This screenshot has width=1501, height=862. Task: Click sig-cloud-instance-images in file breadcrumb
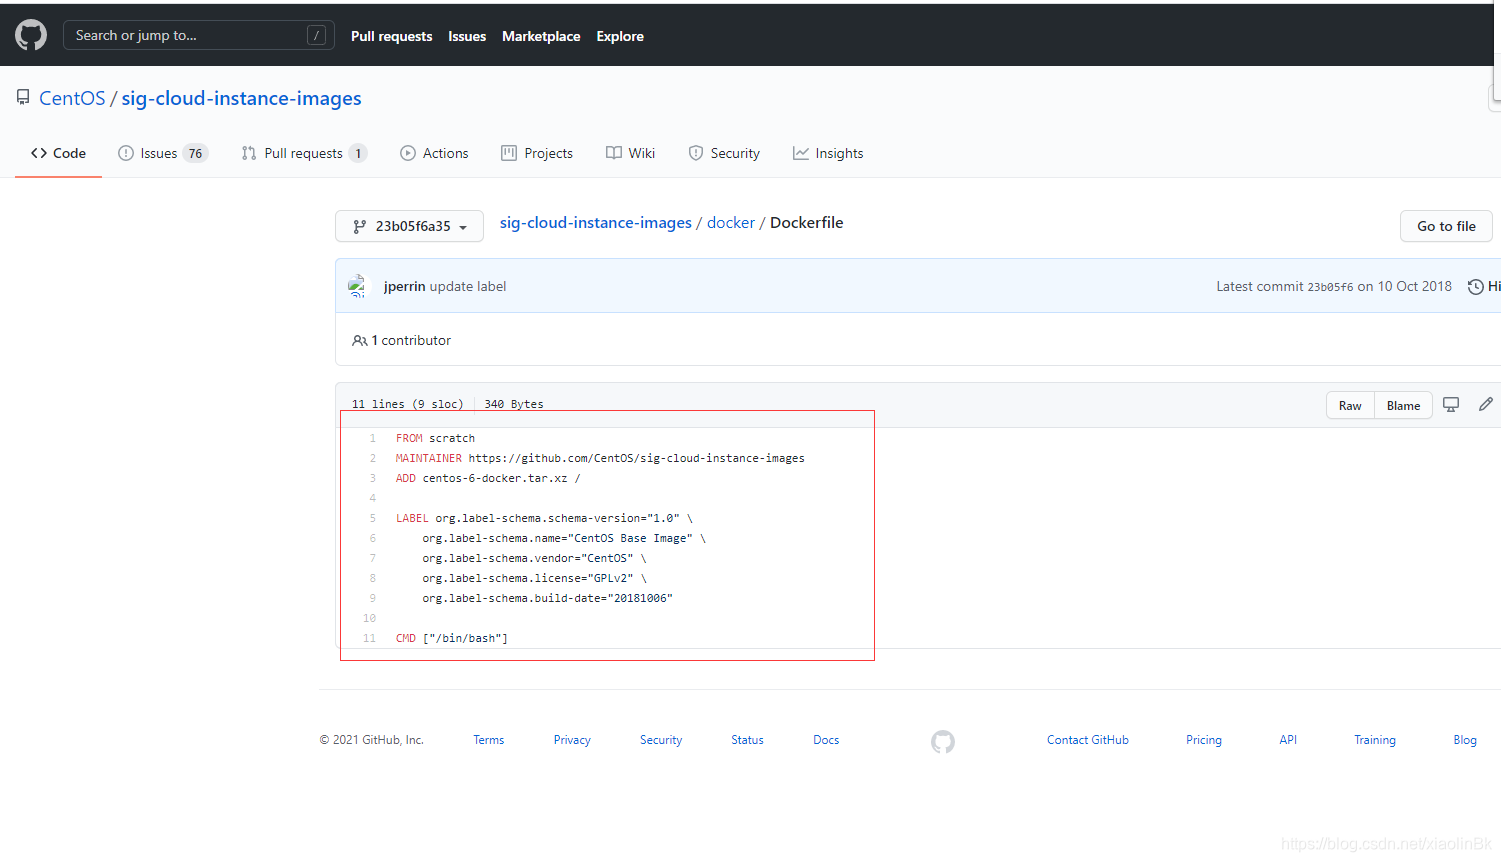(596, 222)
